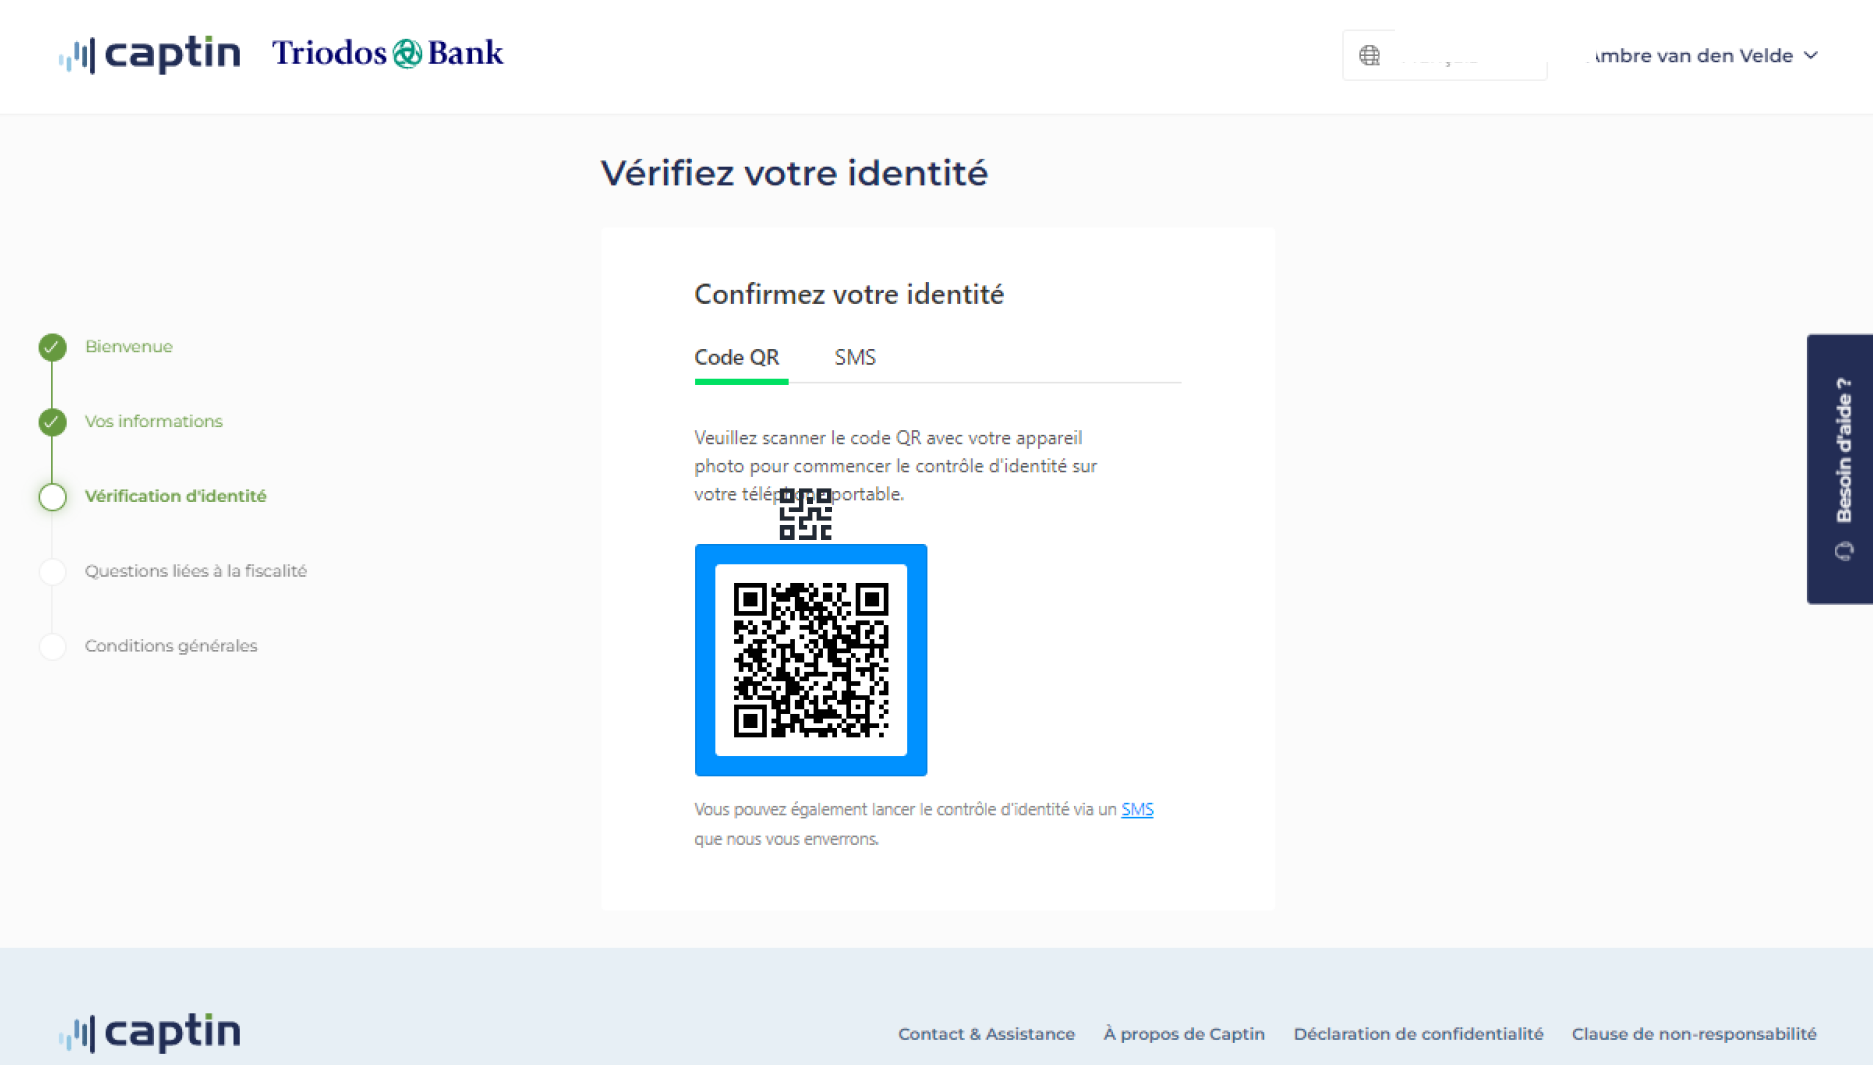Viewport: 1873px width, 1065px height.
Task: Select the Questions liées à la fiscalité step
Action: click(195, 571)
